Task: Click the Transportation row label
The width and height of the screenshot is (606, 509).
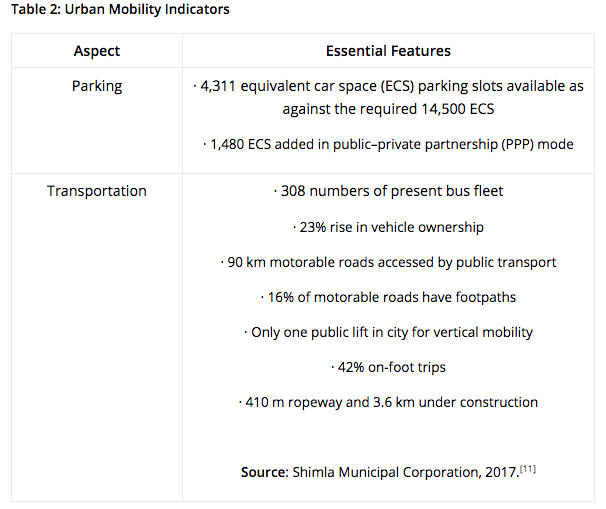Action: [97, 191]
